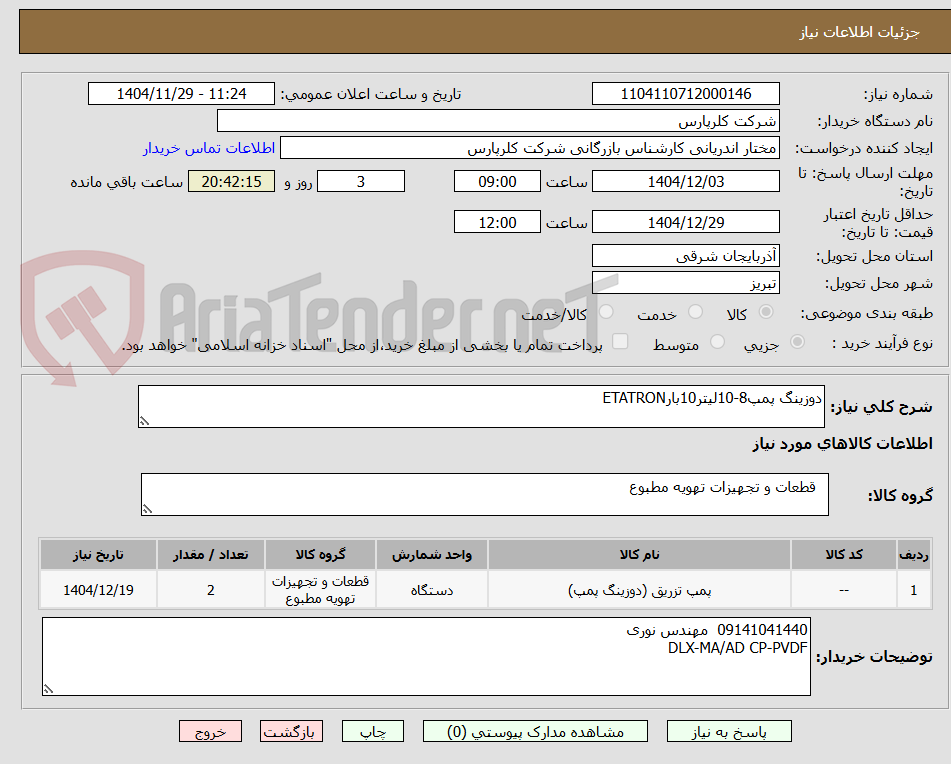Click the announcement date field 1404/11/29 - 11:24
The width and height of the screenshot is (951, 764).
pyautogui.click(x=181, y=94)
